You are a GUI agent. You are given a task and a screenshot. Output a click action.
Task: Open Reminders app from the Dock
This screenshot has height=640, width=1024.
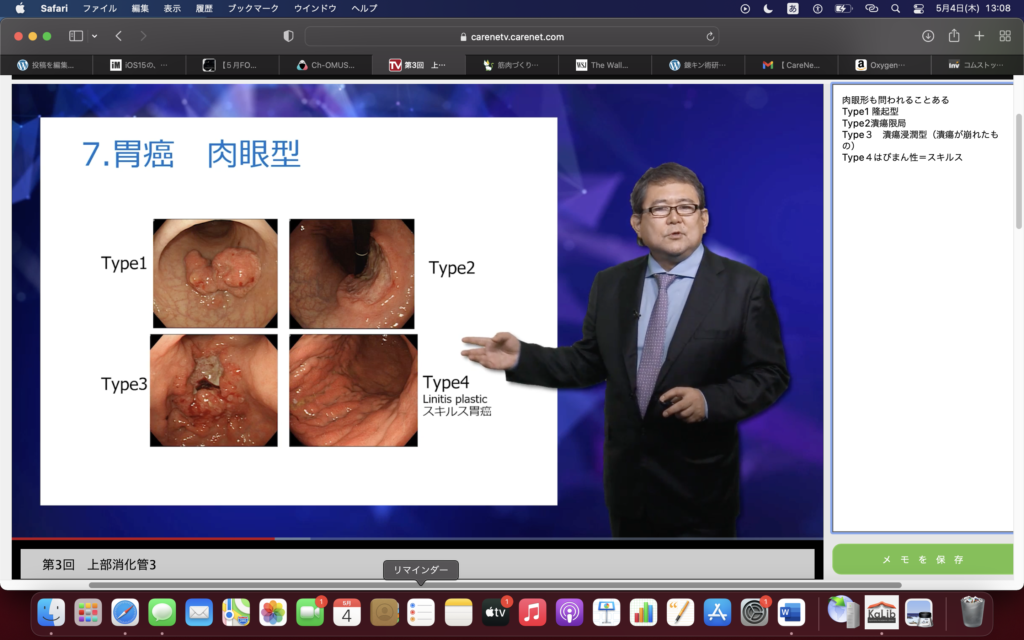point(420,612)
